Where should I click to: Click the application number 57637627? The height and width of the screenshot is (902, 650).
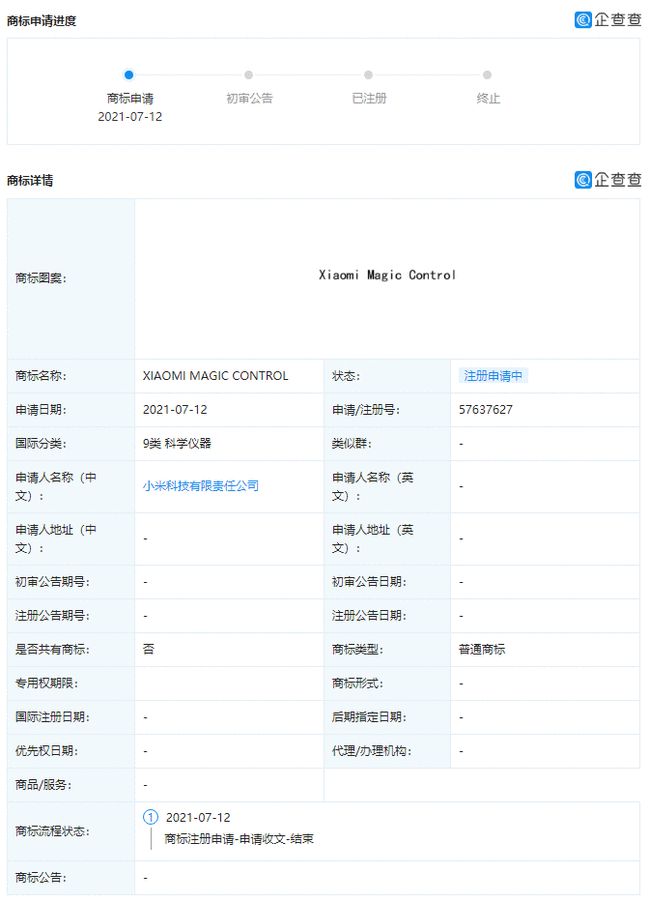[x=486, y=410]
